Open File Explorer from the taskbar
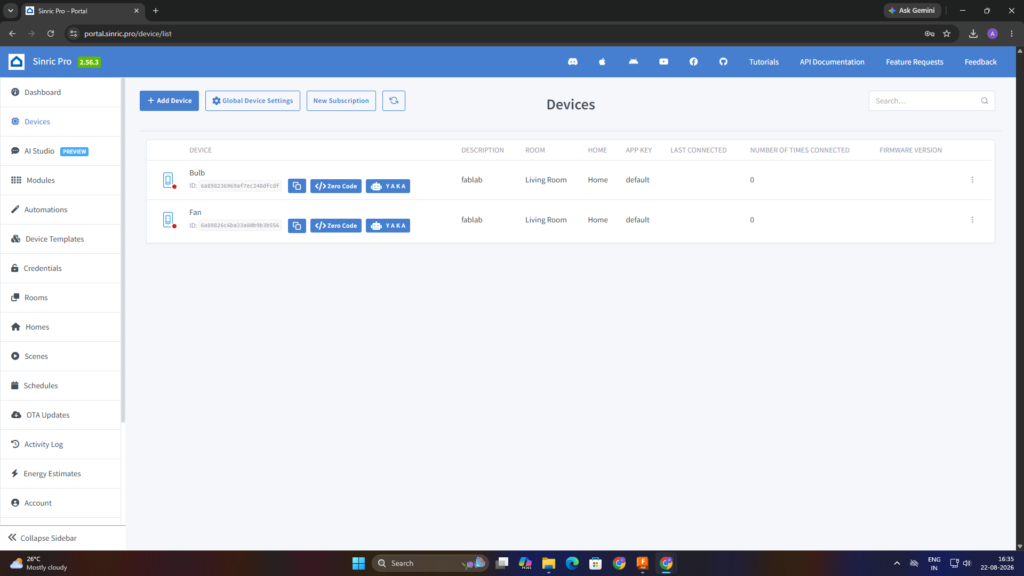The height and width of the screenshot is (576, 1024). click(549, 563)
